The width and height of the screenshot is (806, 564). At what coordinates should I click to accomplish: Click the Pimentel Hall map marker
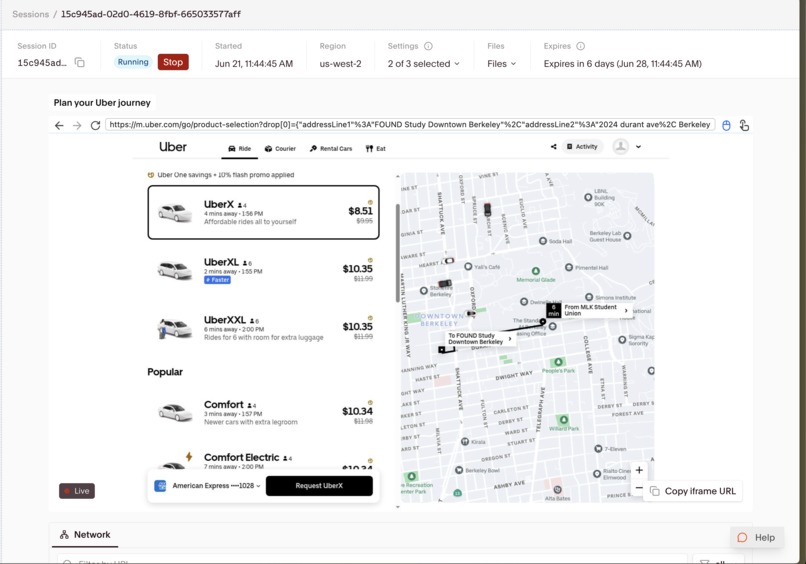[569, 267]
